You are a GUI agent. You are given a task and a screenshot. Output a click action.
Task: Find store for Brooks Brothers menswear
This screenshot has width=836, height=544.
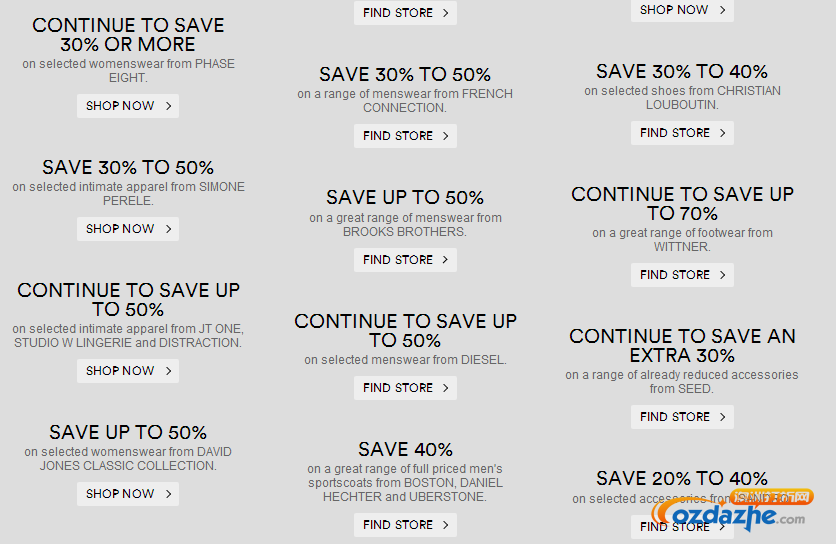(x=405, y=259)
